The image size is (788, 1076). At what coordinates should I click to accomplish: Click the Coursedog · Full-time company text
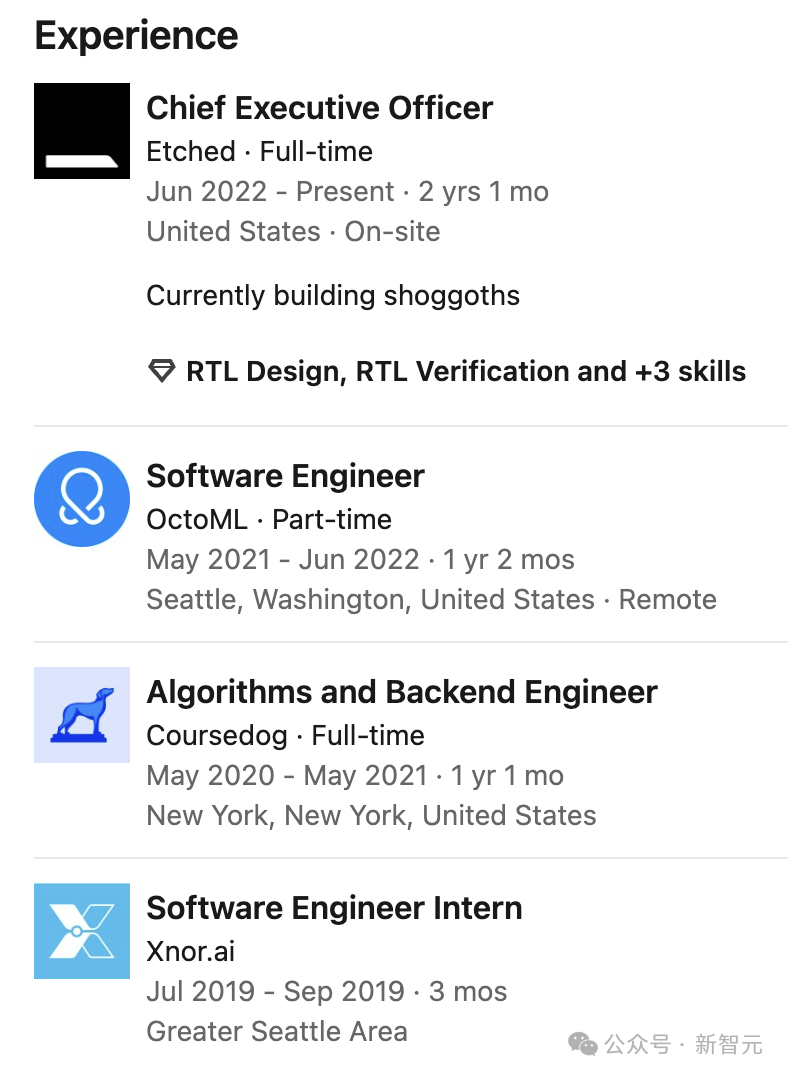pos(286,736)
